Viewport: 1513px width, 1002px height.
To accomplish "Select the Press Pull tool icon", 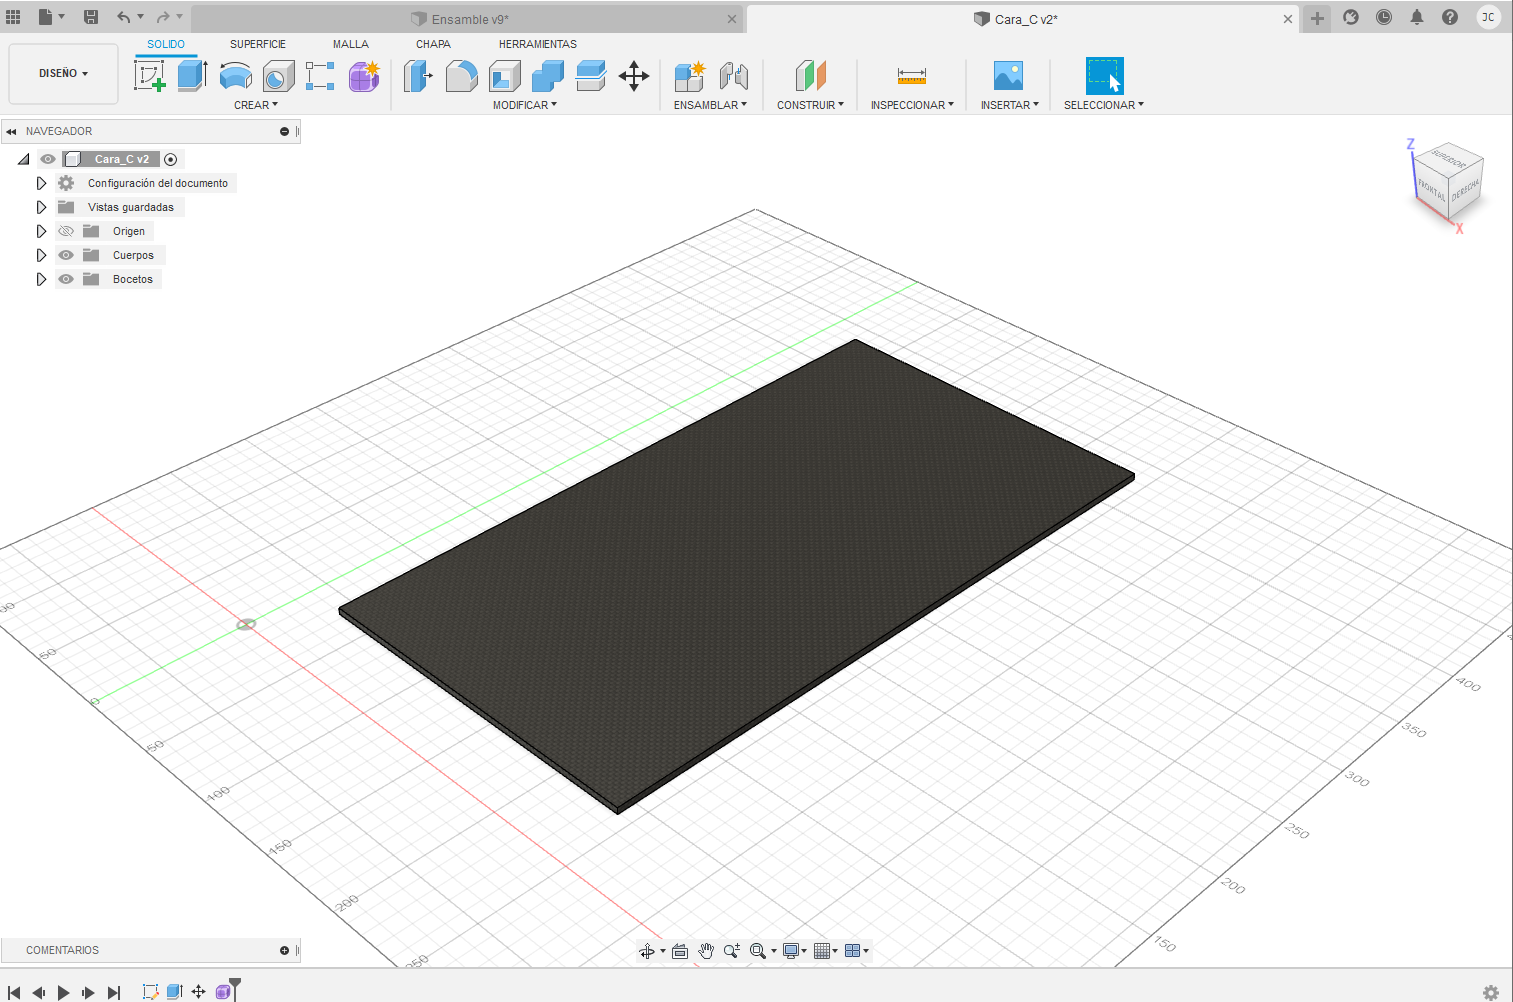I will point(418,76).
